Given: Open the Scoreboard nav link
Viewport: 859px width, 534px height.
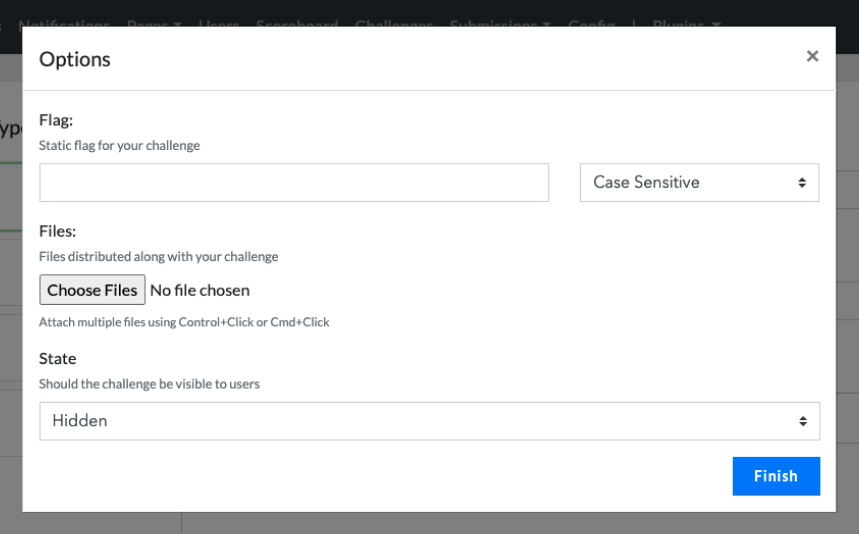Looking at the screenshot, I should (x=296, y=23).
